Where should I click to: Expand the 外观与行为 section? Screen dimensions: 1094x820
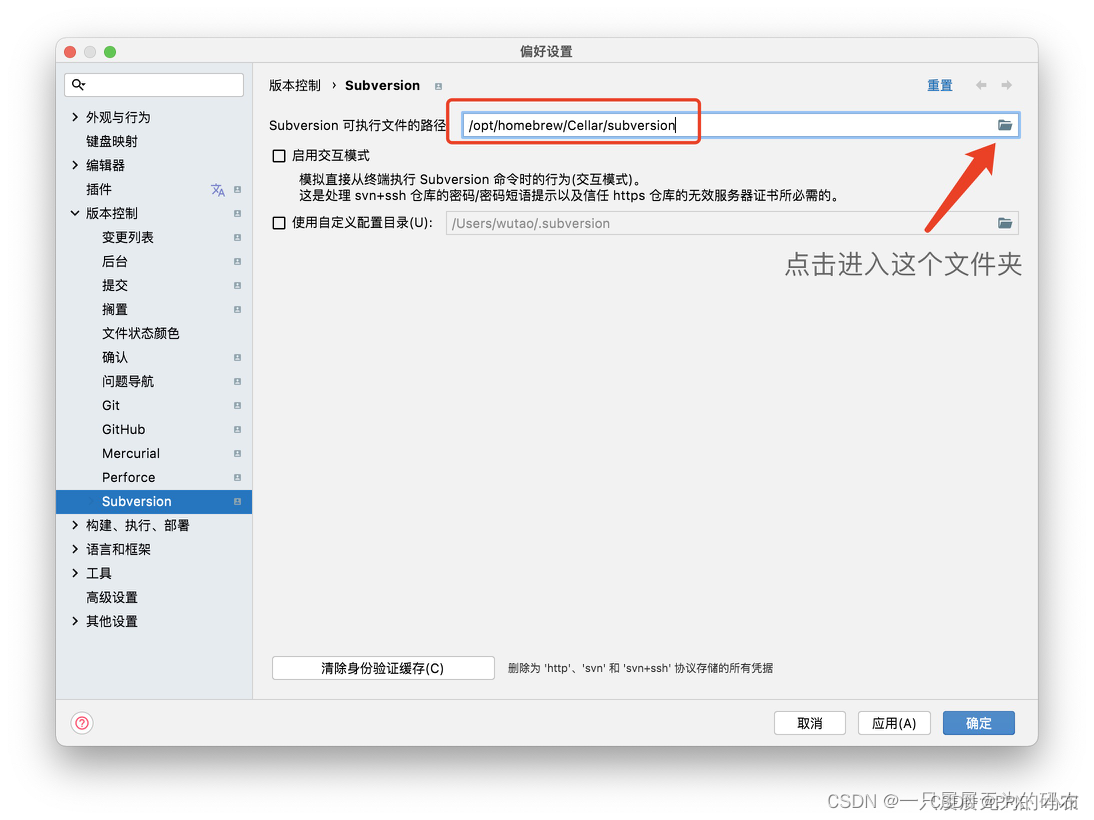[x=75, y=117]
